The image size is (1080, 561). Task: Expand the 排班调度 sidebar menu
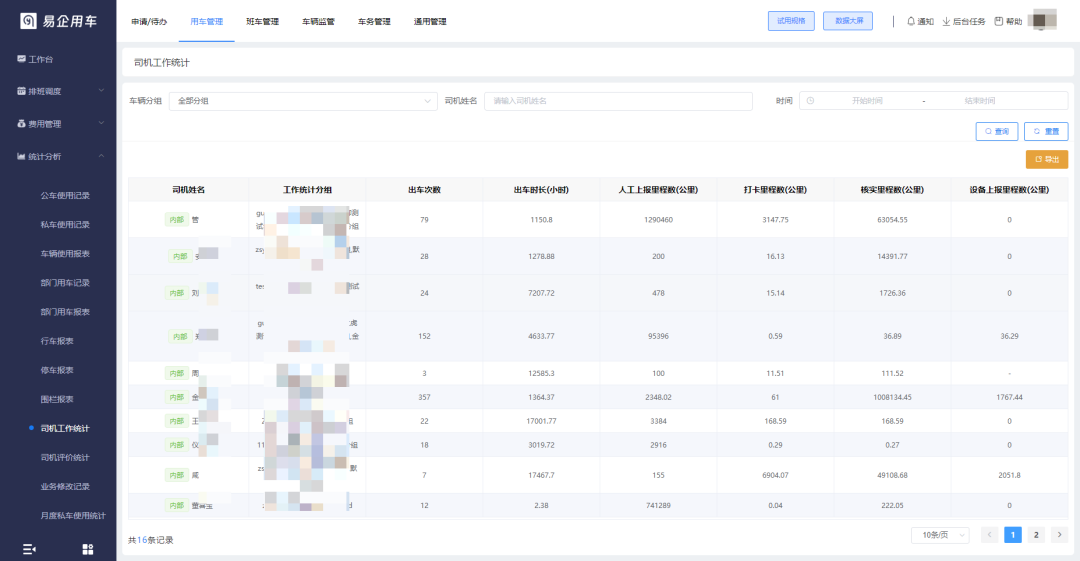click(x=58, y=91)
